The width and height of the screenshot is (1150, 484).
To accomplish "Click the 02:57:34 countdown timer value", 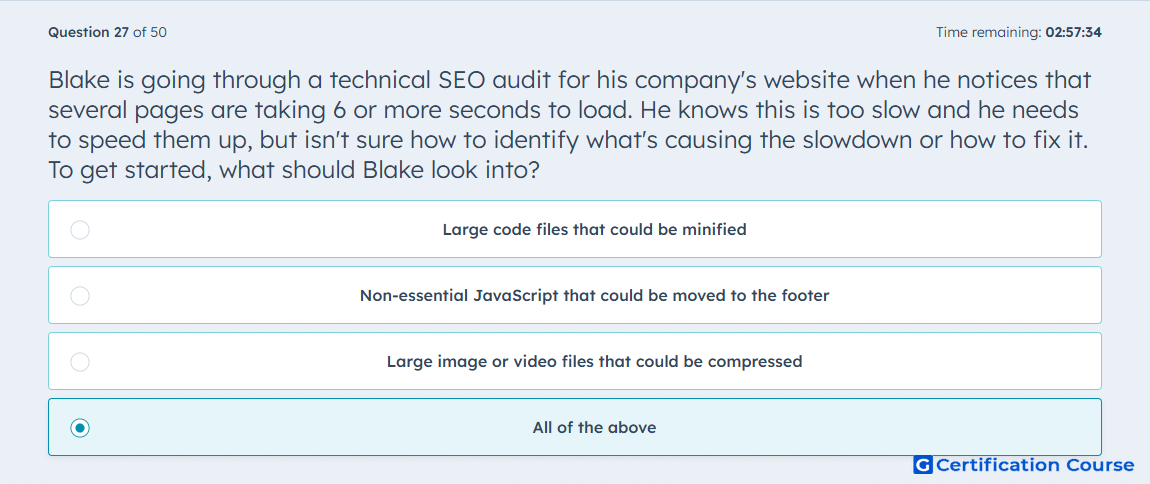I will click(x=1073, y=33).
